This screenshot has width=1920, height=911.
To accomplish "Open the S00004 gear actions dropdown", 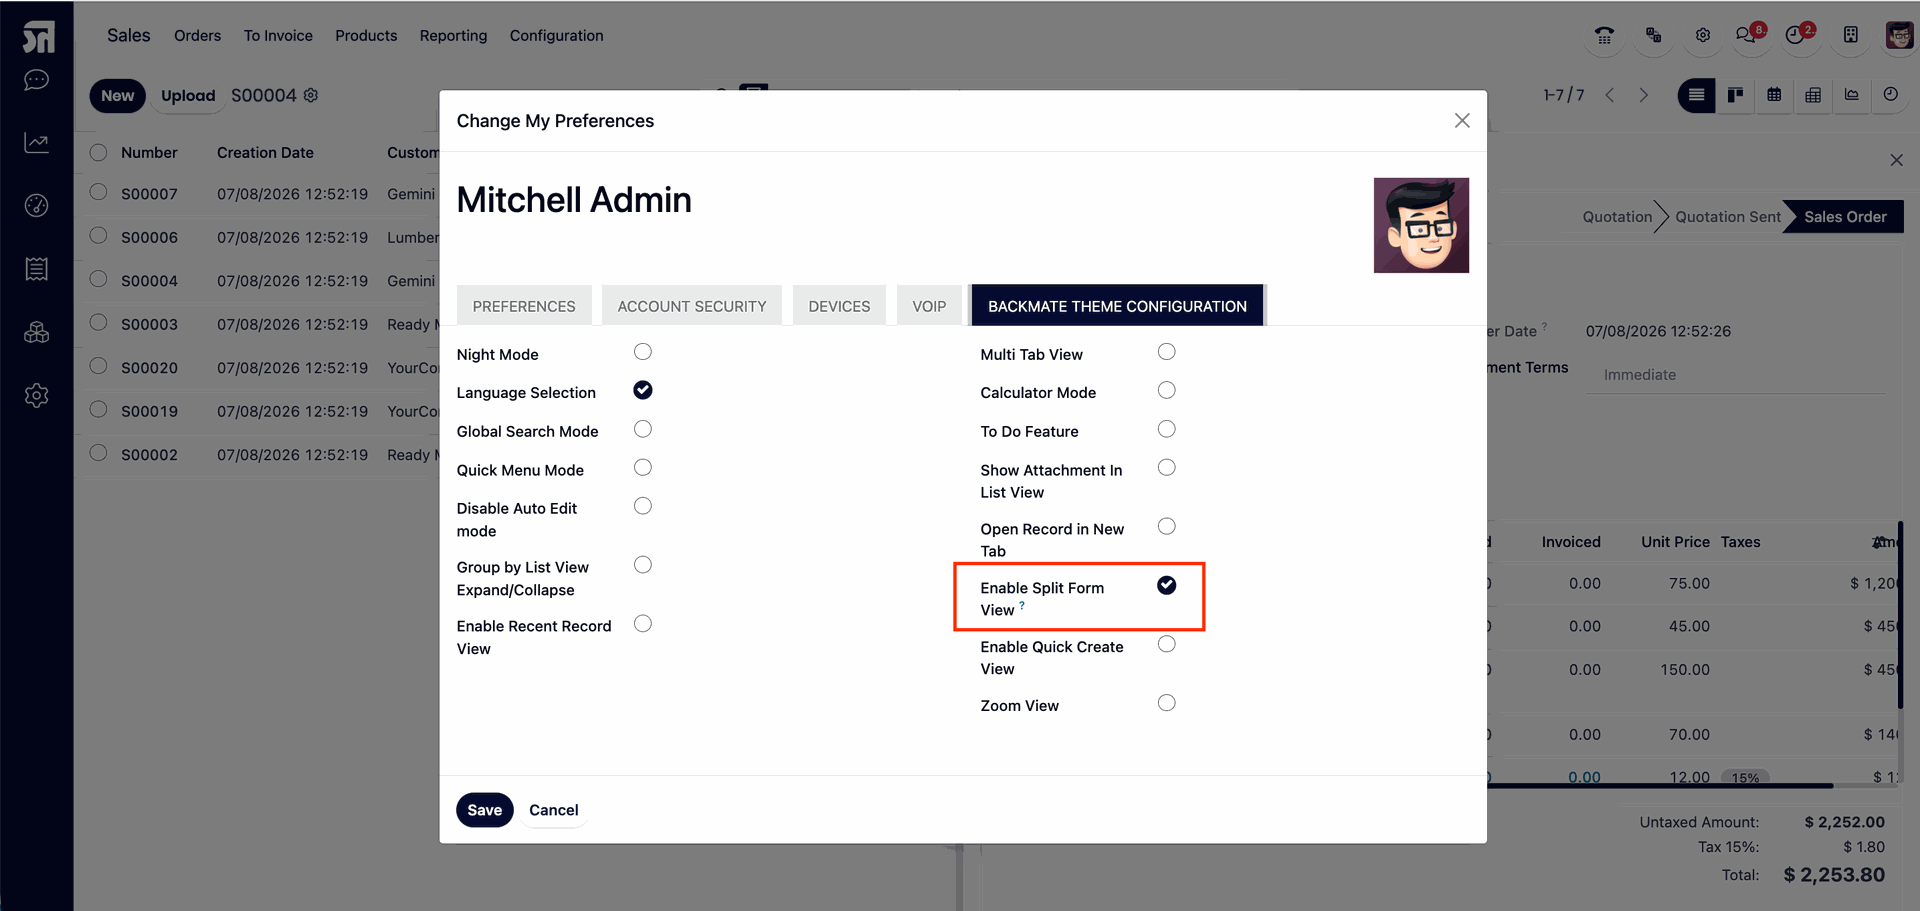I will pyautogui.click(x=311, y=95).
